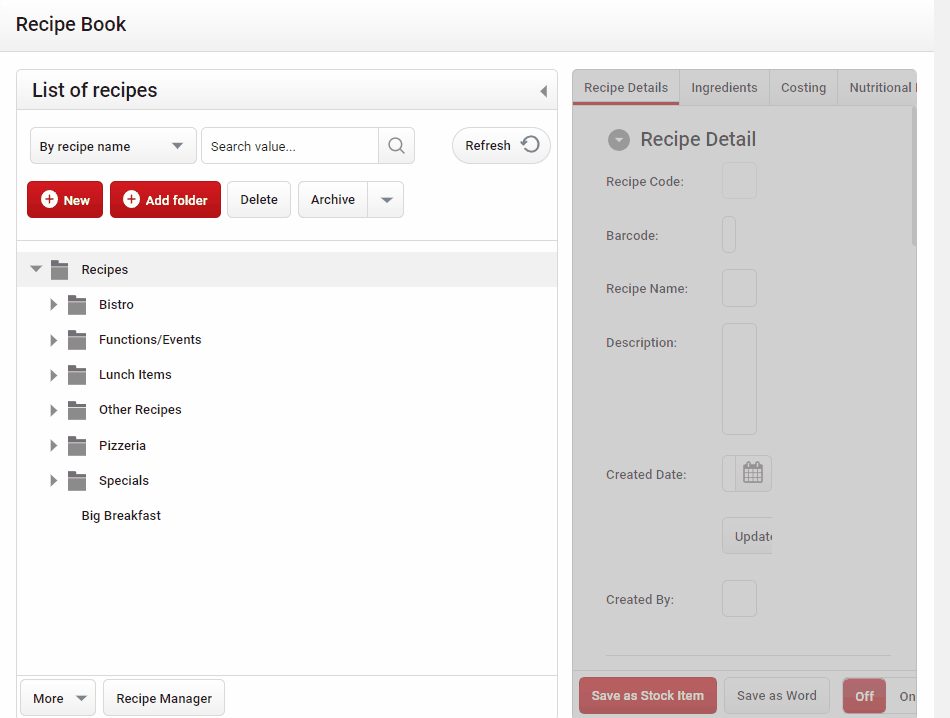Select the Specials folder label
This screenshot has width=950, height=718.
[x=124, y=481]
